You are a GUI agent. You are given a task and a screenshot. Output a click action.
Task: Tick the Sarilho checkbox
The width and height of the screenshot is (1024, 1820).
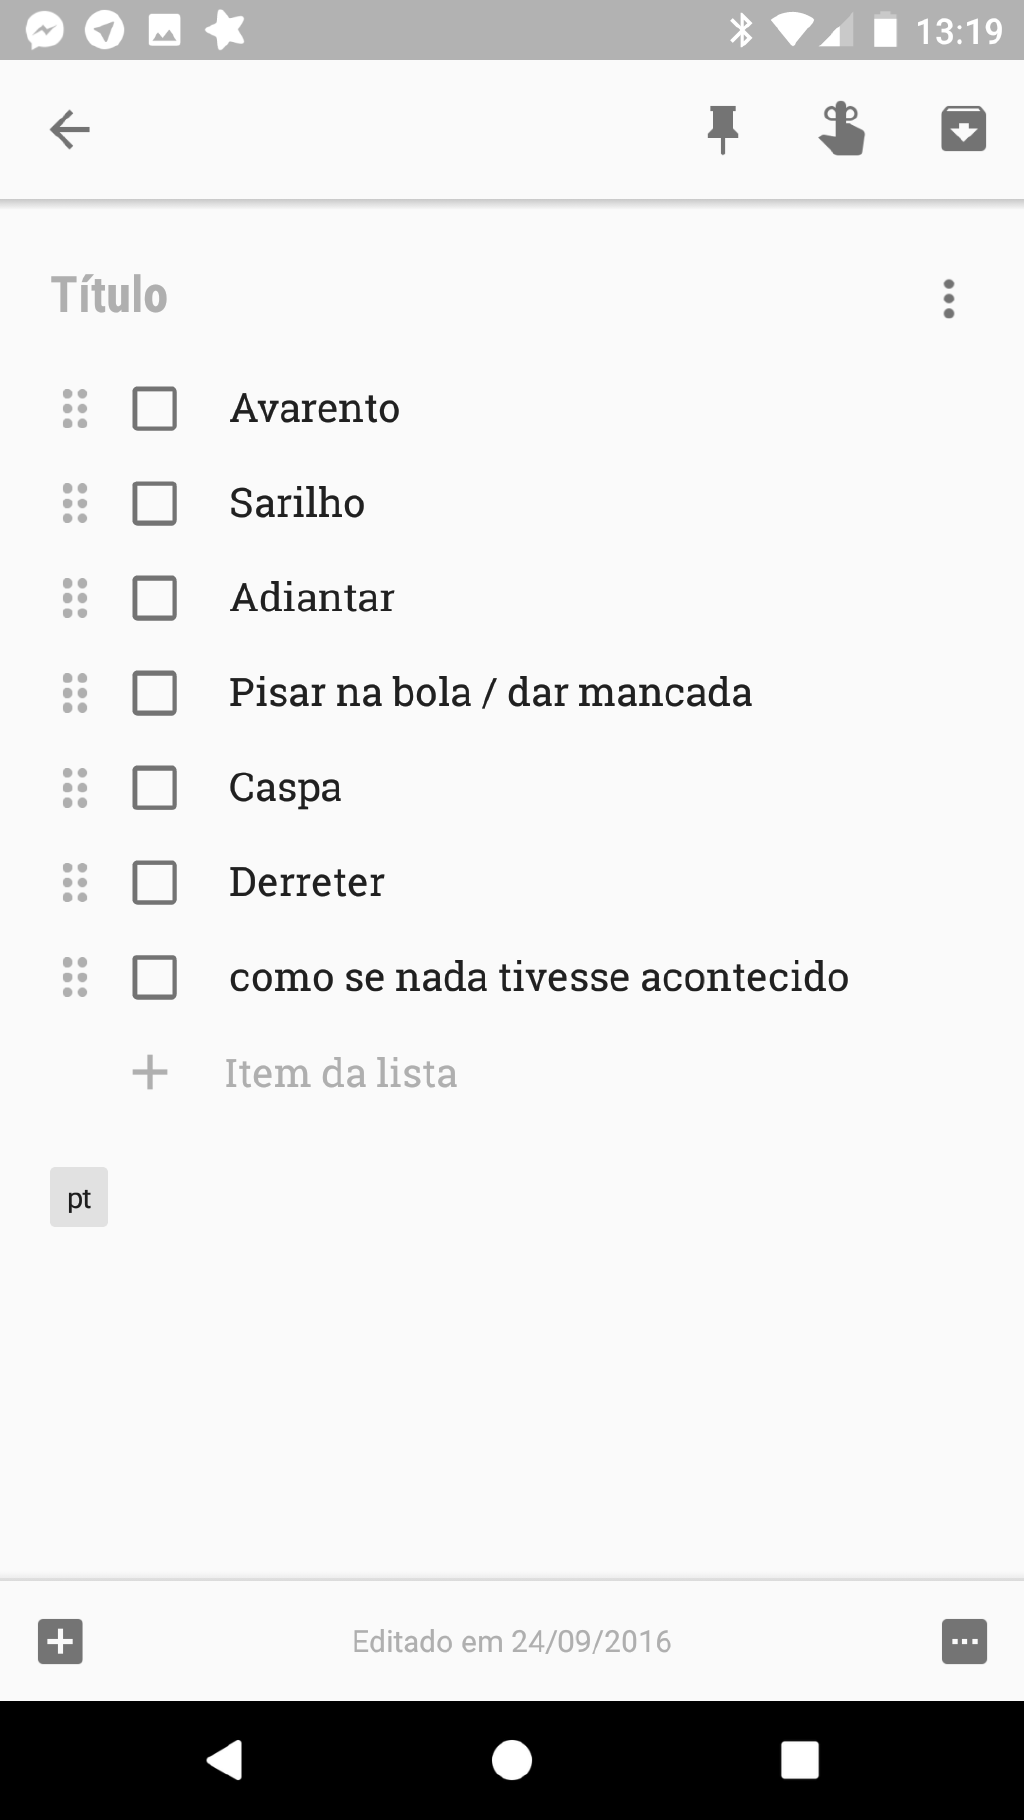click(155, 503)
